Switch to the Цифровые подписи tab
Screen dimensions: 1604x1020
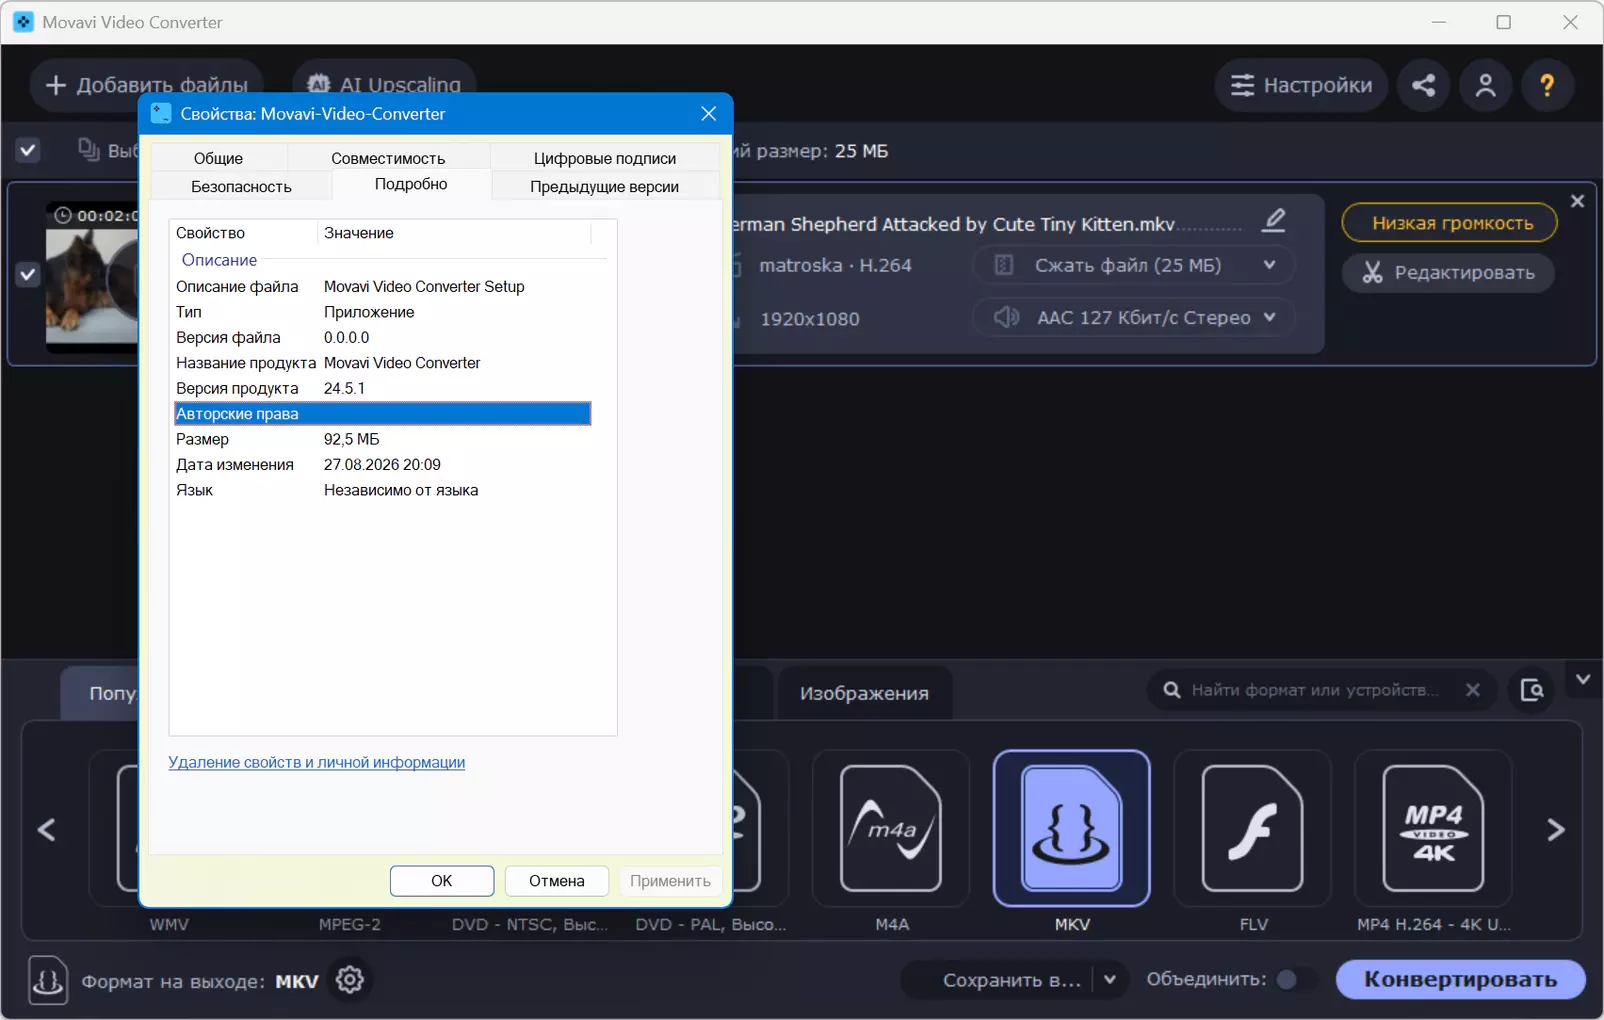pos(605,158)
